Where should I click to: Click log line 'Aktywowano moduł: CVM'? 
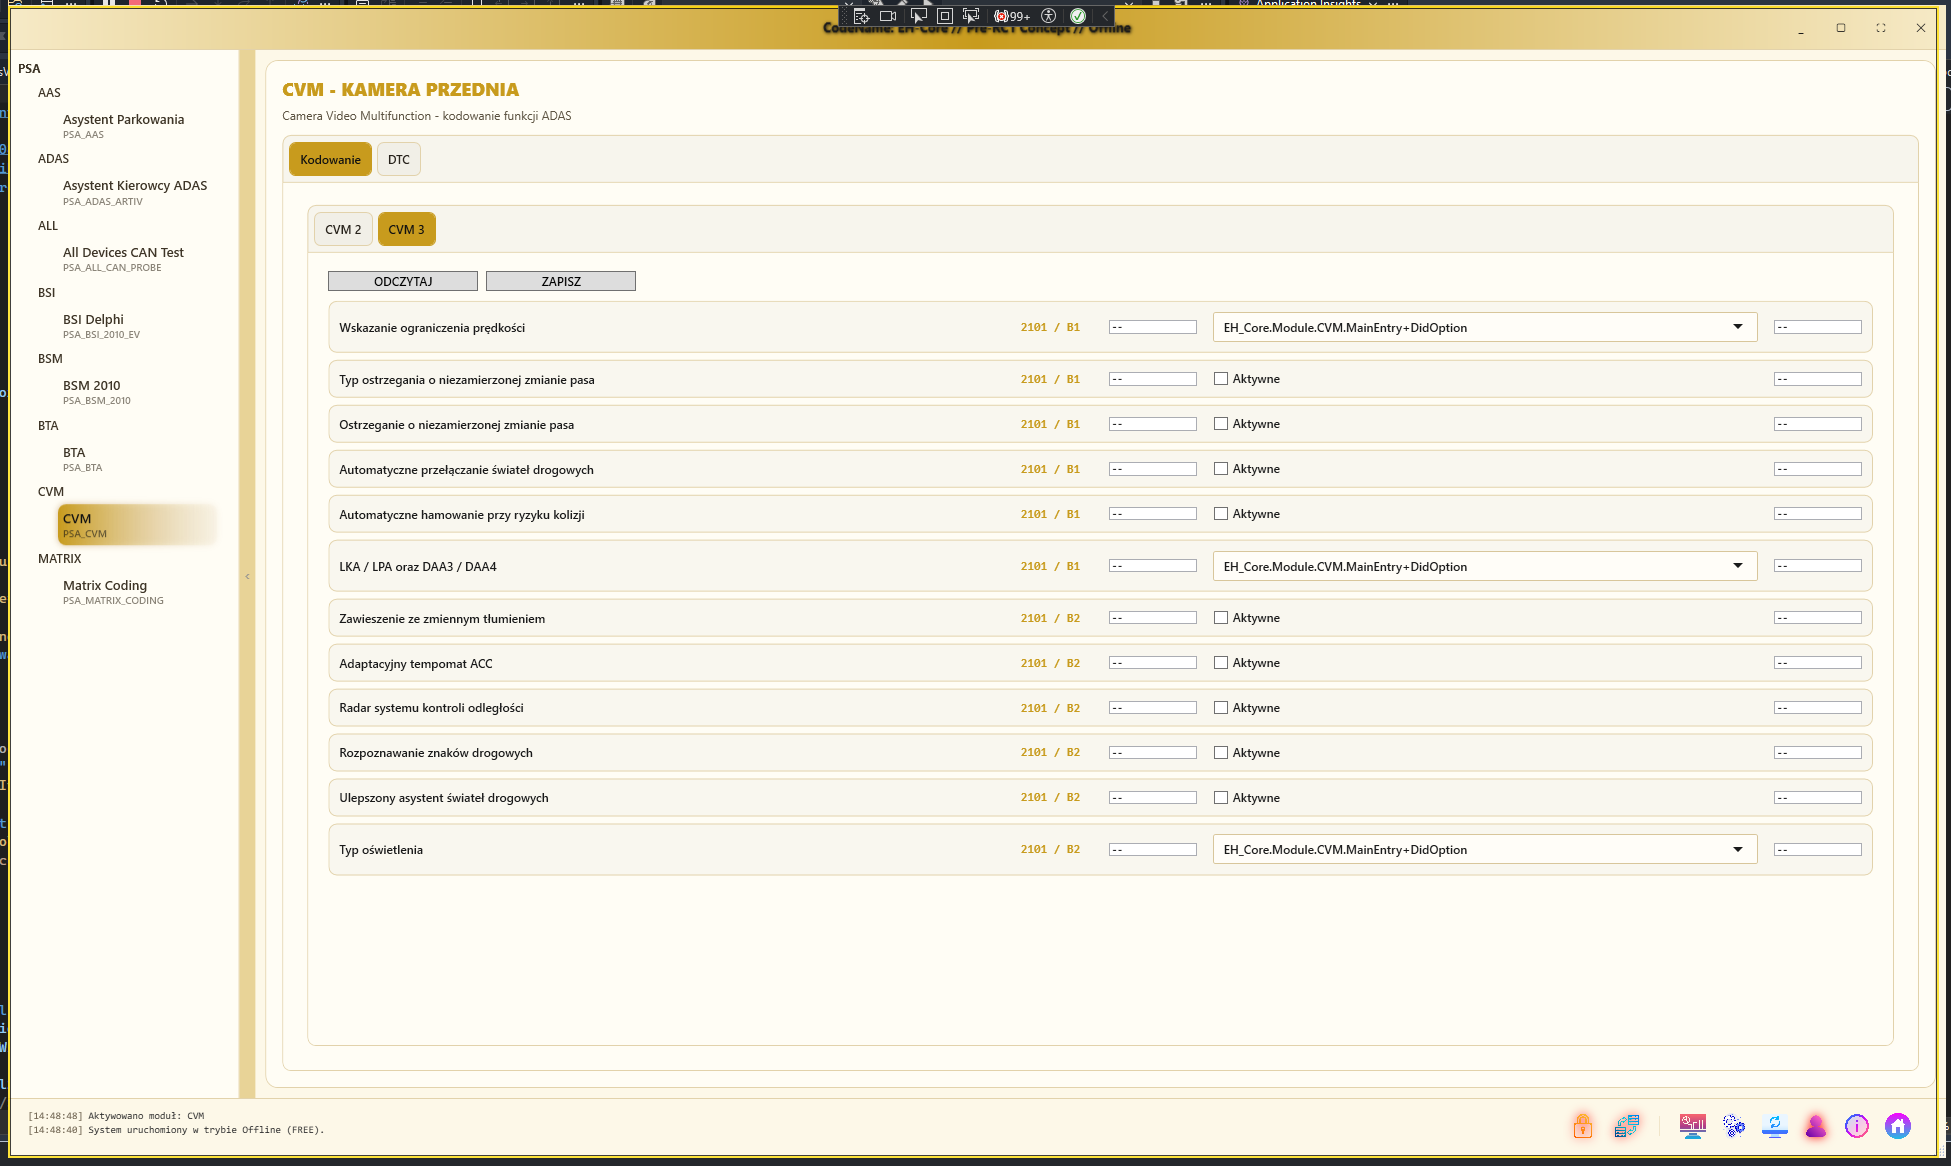(x=116, y=1116)
